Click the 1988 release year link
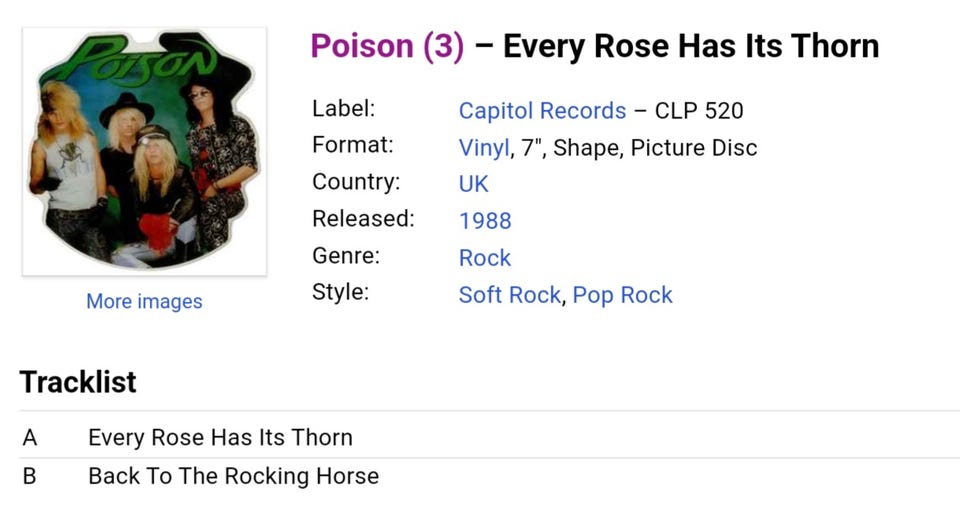Screen dimensions: 960x511 point(485,220)
